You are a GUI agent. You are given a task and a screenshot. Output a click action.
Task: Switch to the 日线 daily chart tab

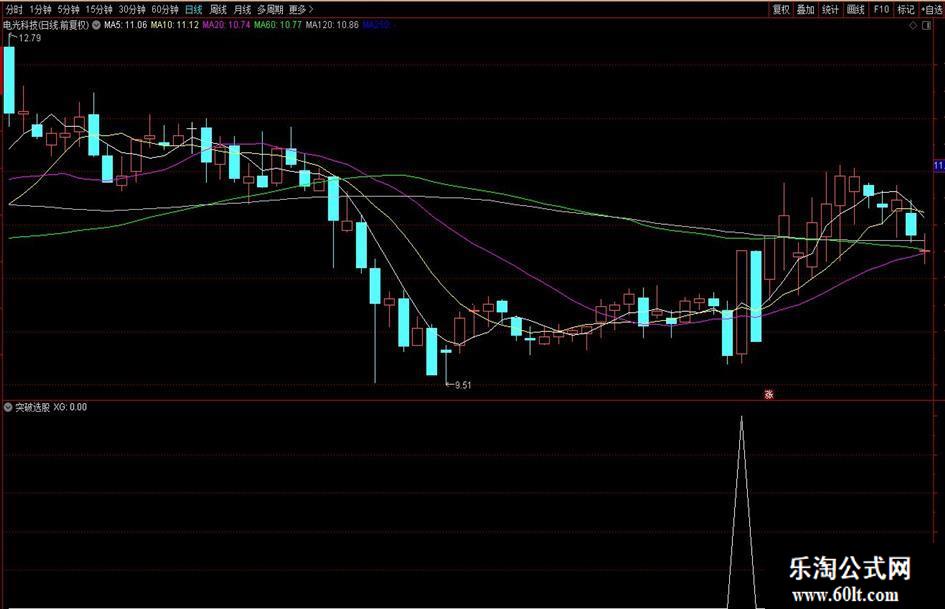click(x=193, y=10)
